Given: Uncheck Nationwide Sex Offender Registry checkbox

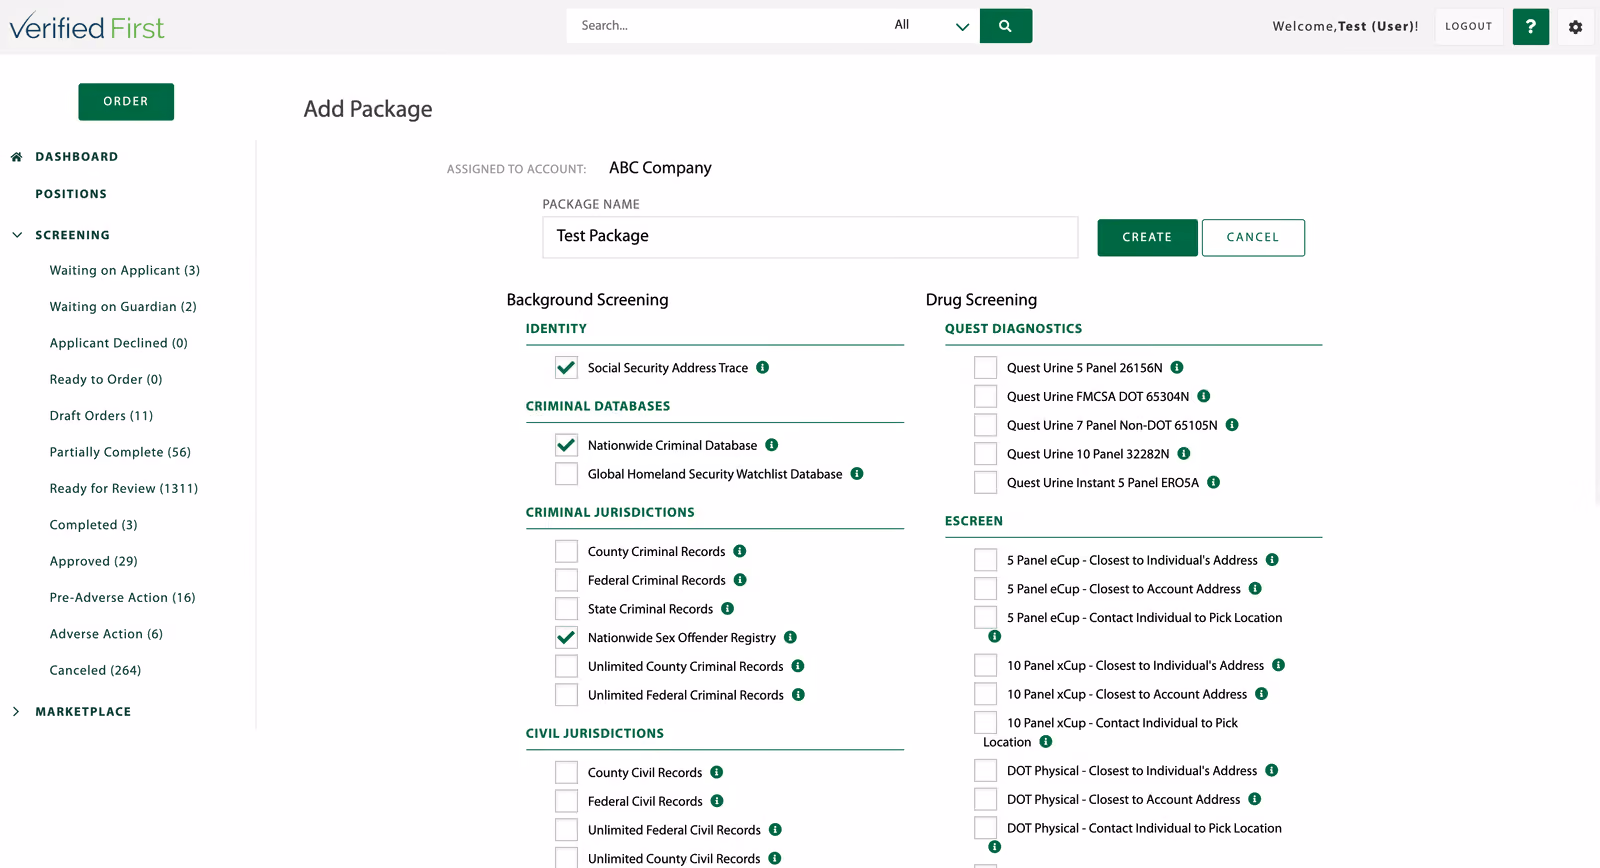Looking at the screenshot, I should coord(566,637).
